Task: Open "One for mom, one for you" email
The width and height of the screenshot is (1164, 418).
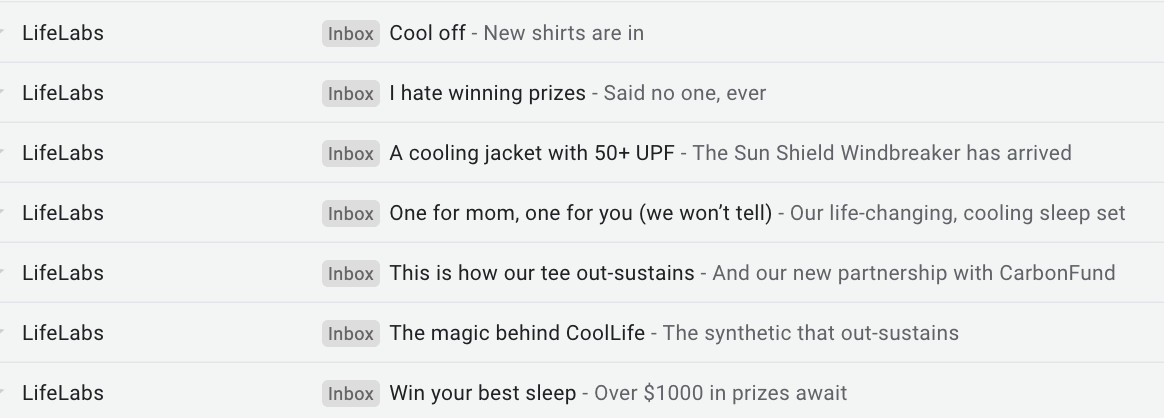Action: pos(581,214)
